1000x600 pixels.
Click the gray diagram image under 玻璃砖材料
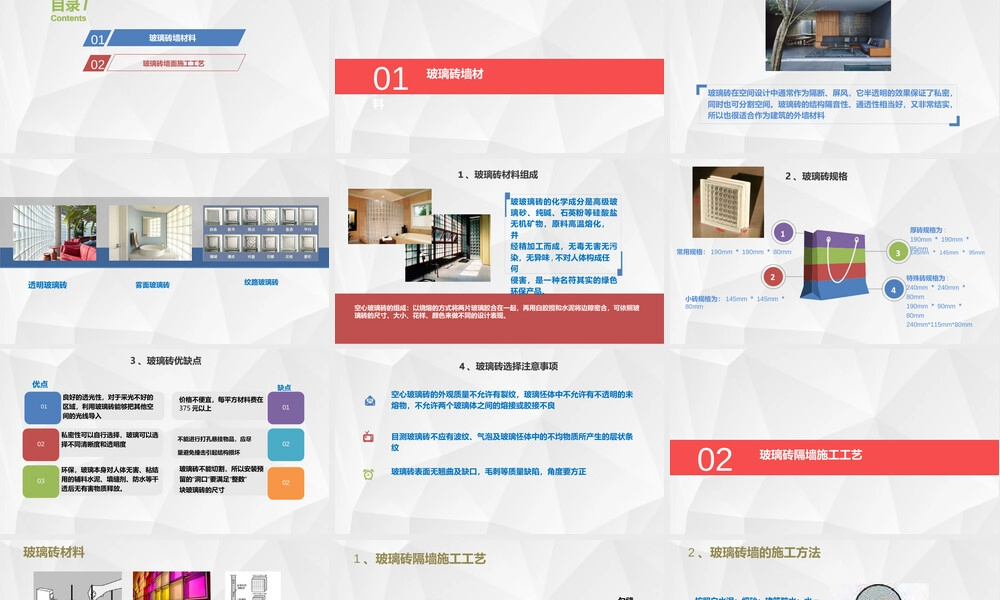[x=78, y=585]
